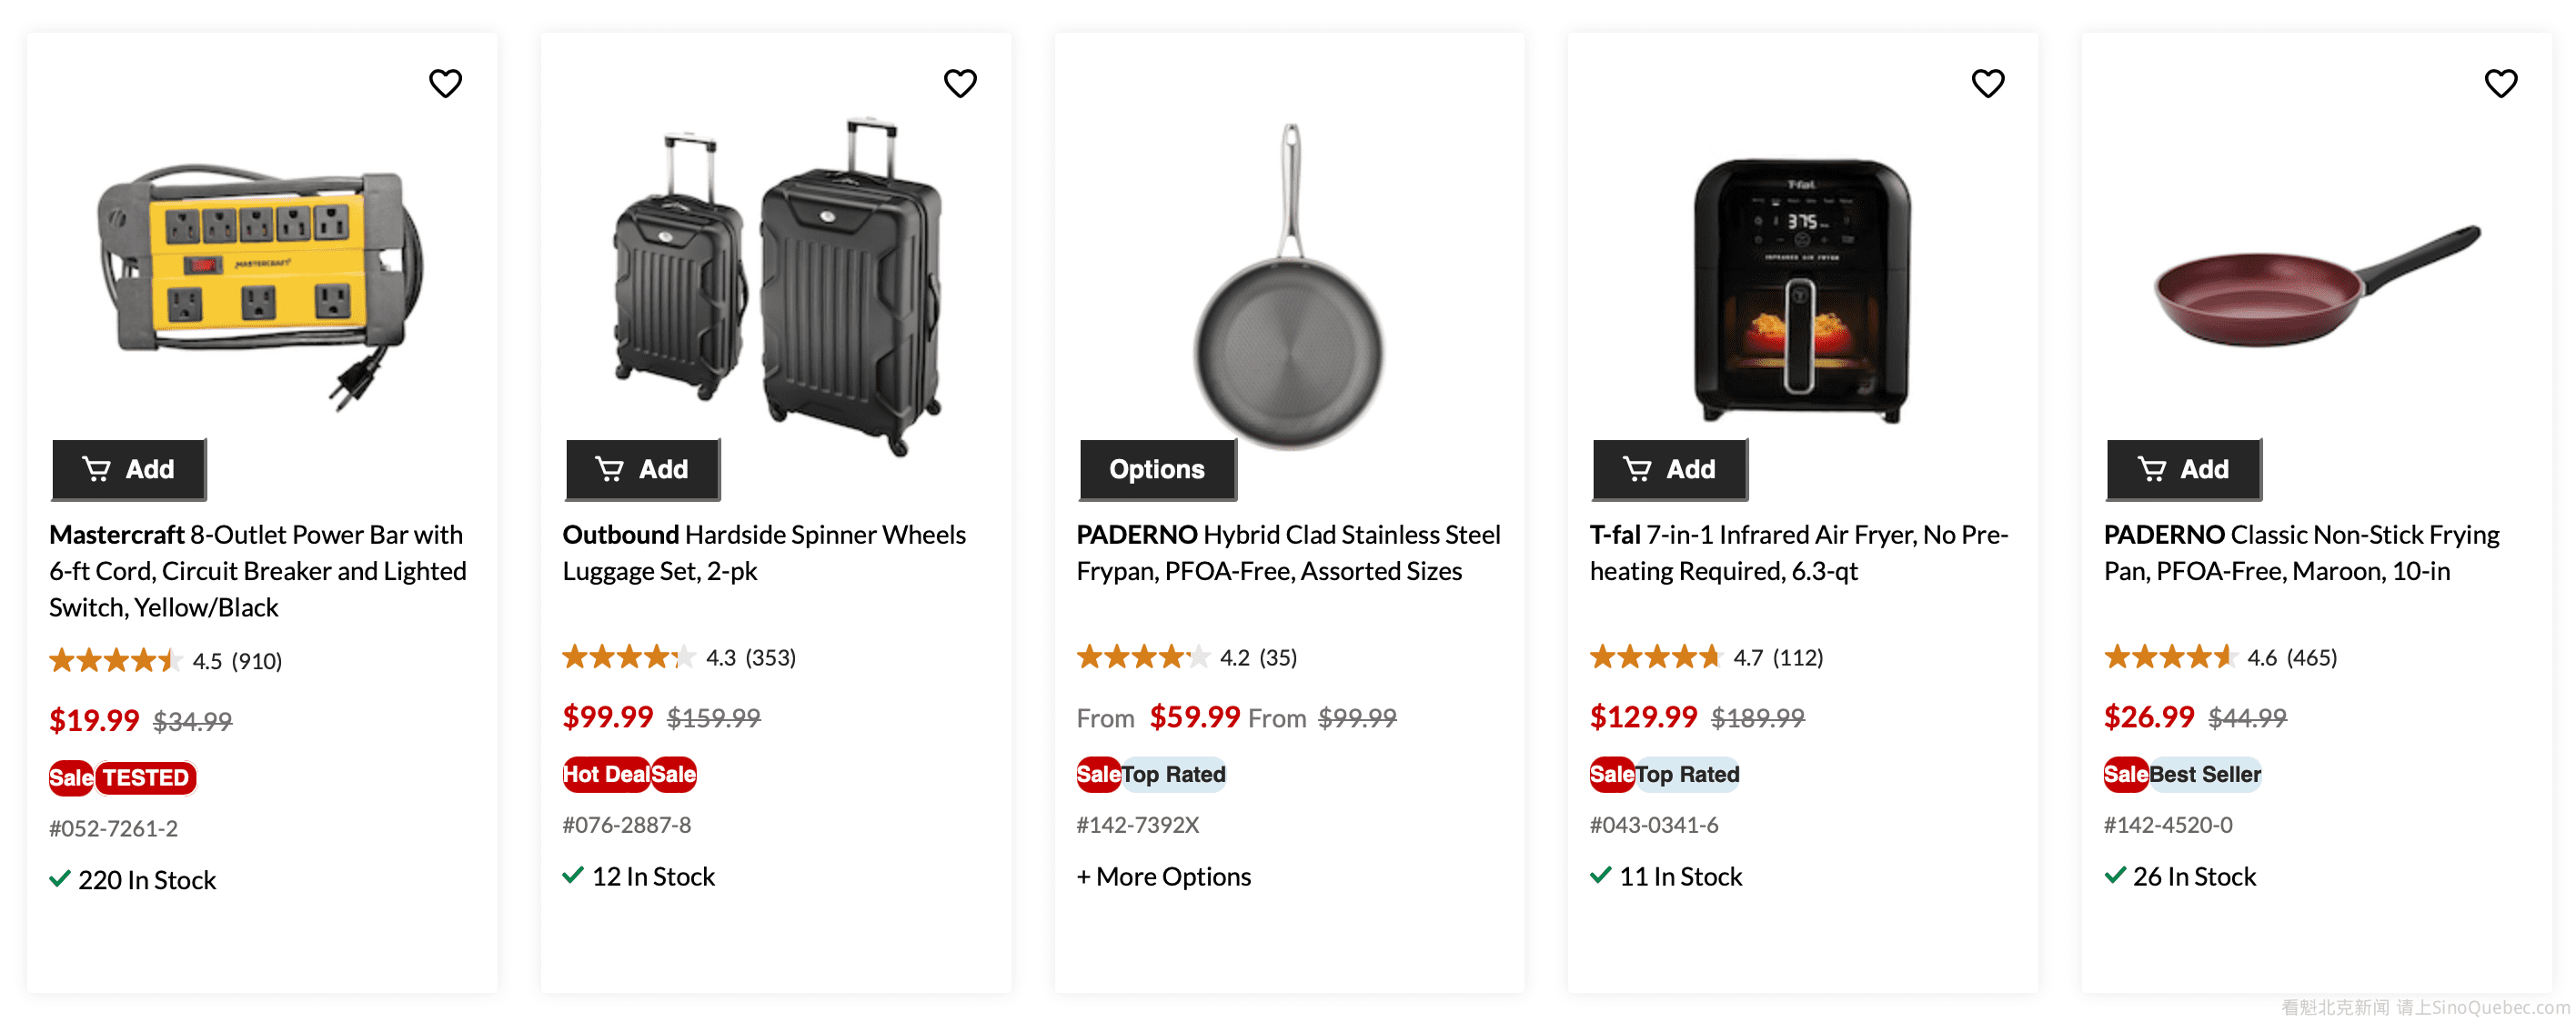The image size is (2576, 1022).
Task: Open Options for PADERNO stainless frypan
Action: pyautogui.click(x=1157, y=469)
